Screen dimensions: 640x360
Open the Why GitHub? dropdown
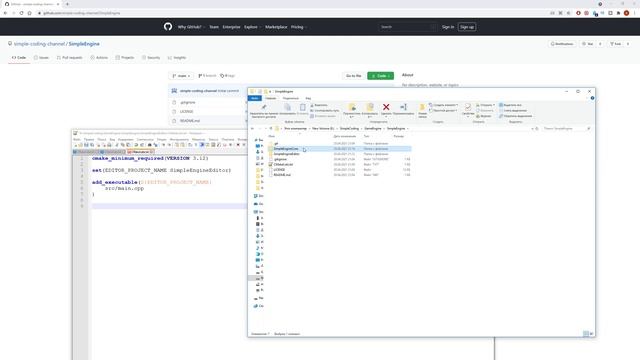191,27
